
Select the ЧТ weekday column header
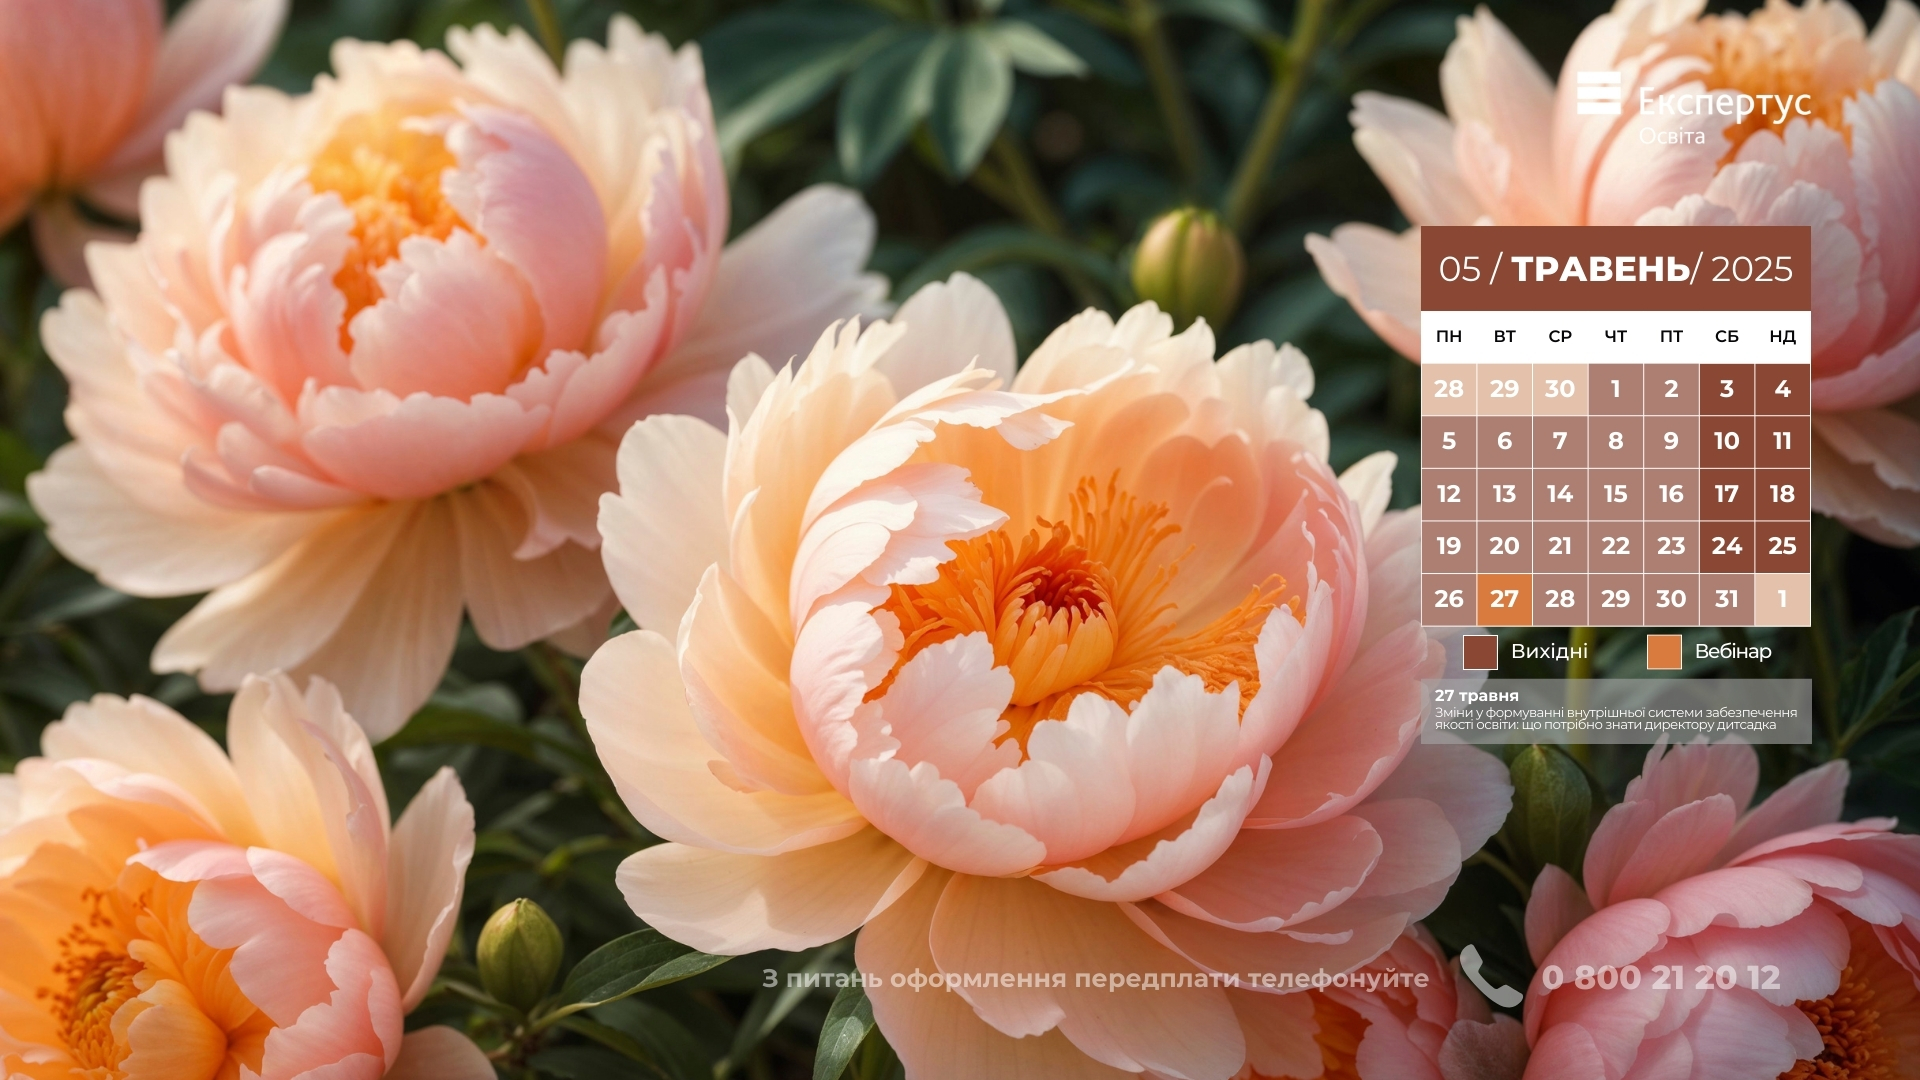1616,337
